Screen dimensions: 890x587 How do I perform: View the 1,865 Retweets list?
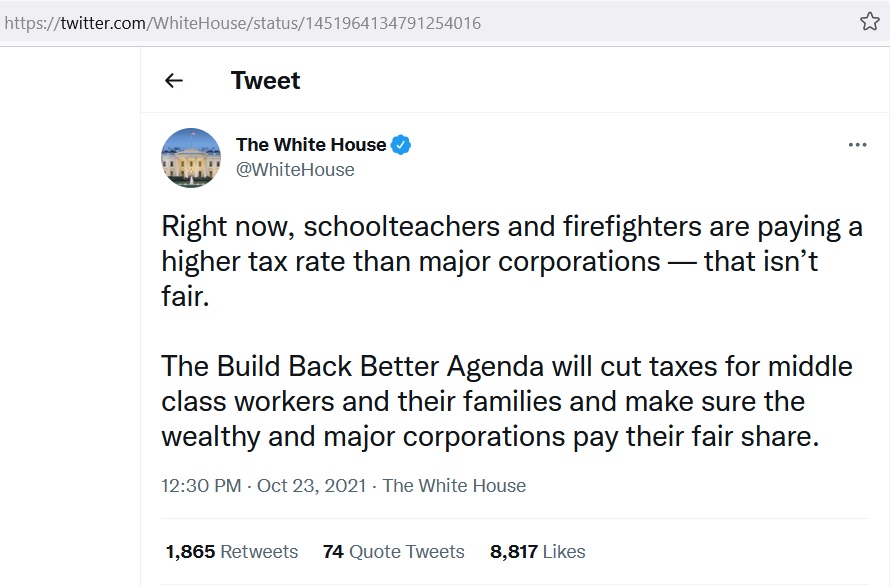click(x=232, y=551)
